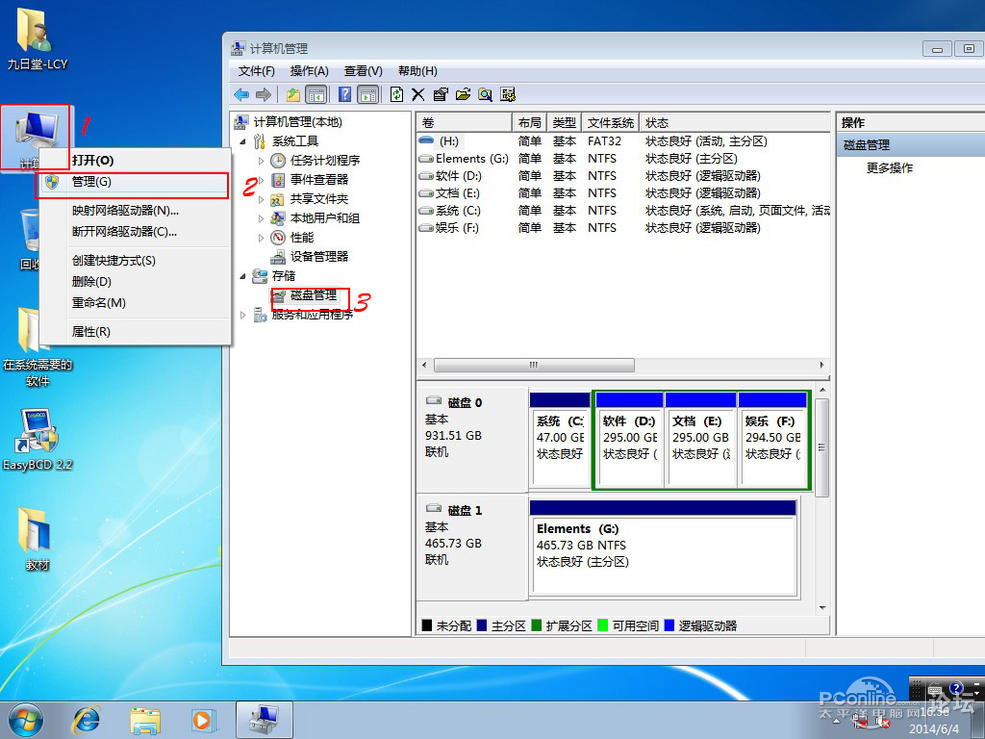Open EasyBCD 2.2 desktop shortcut
The height and width of the screenshot is (739, 985).
coord(37,440)
